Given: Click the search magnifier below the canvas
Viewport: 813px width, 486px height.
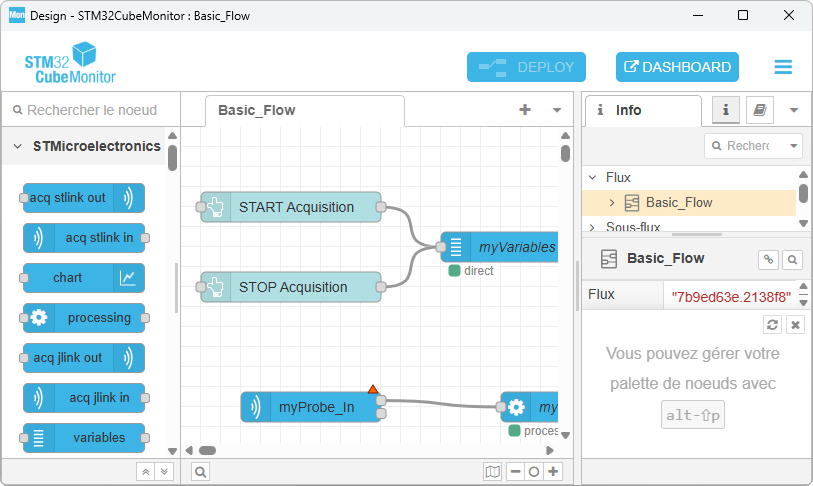Looking at the screenshot, I should pyautogui.click(x=200, y=471).
